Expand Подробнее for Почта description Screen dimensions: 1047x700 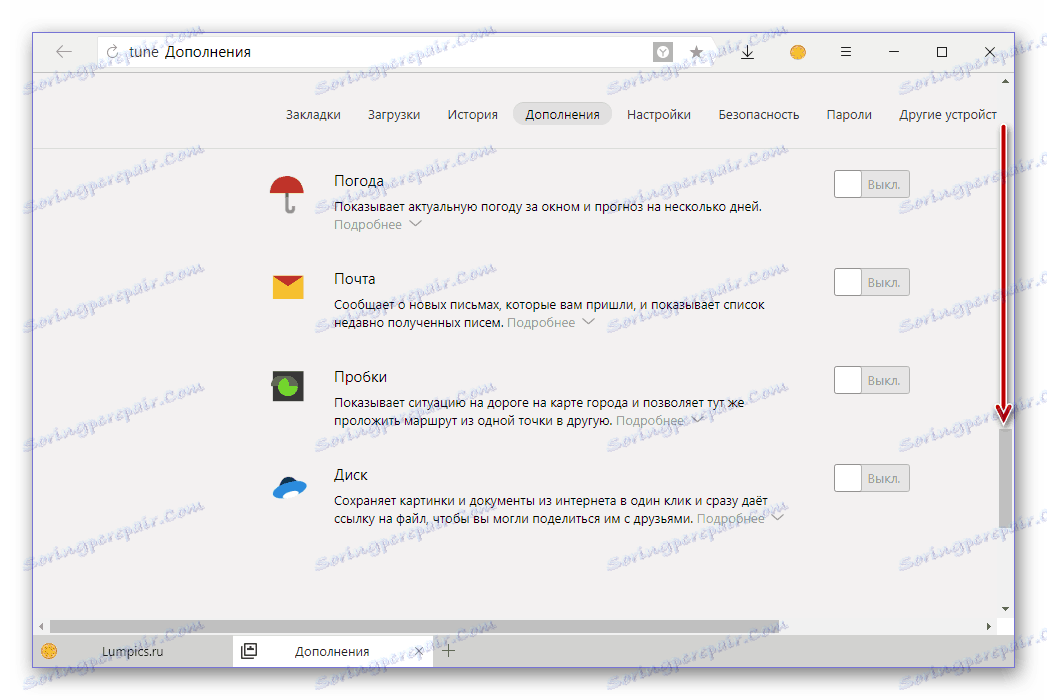tap(550, 323)
